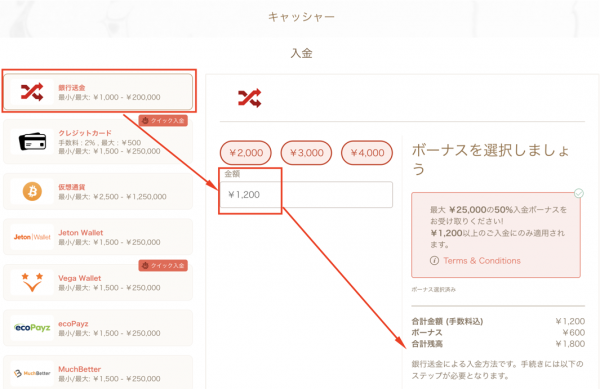Click the クイック入金 badge on credit card
The width and height of the screenshot is (600, 389).
(x=163, y=120)
